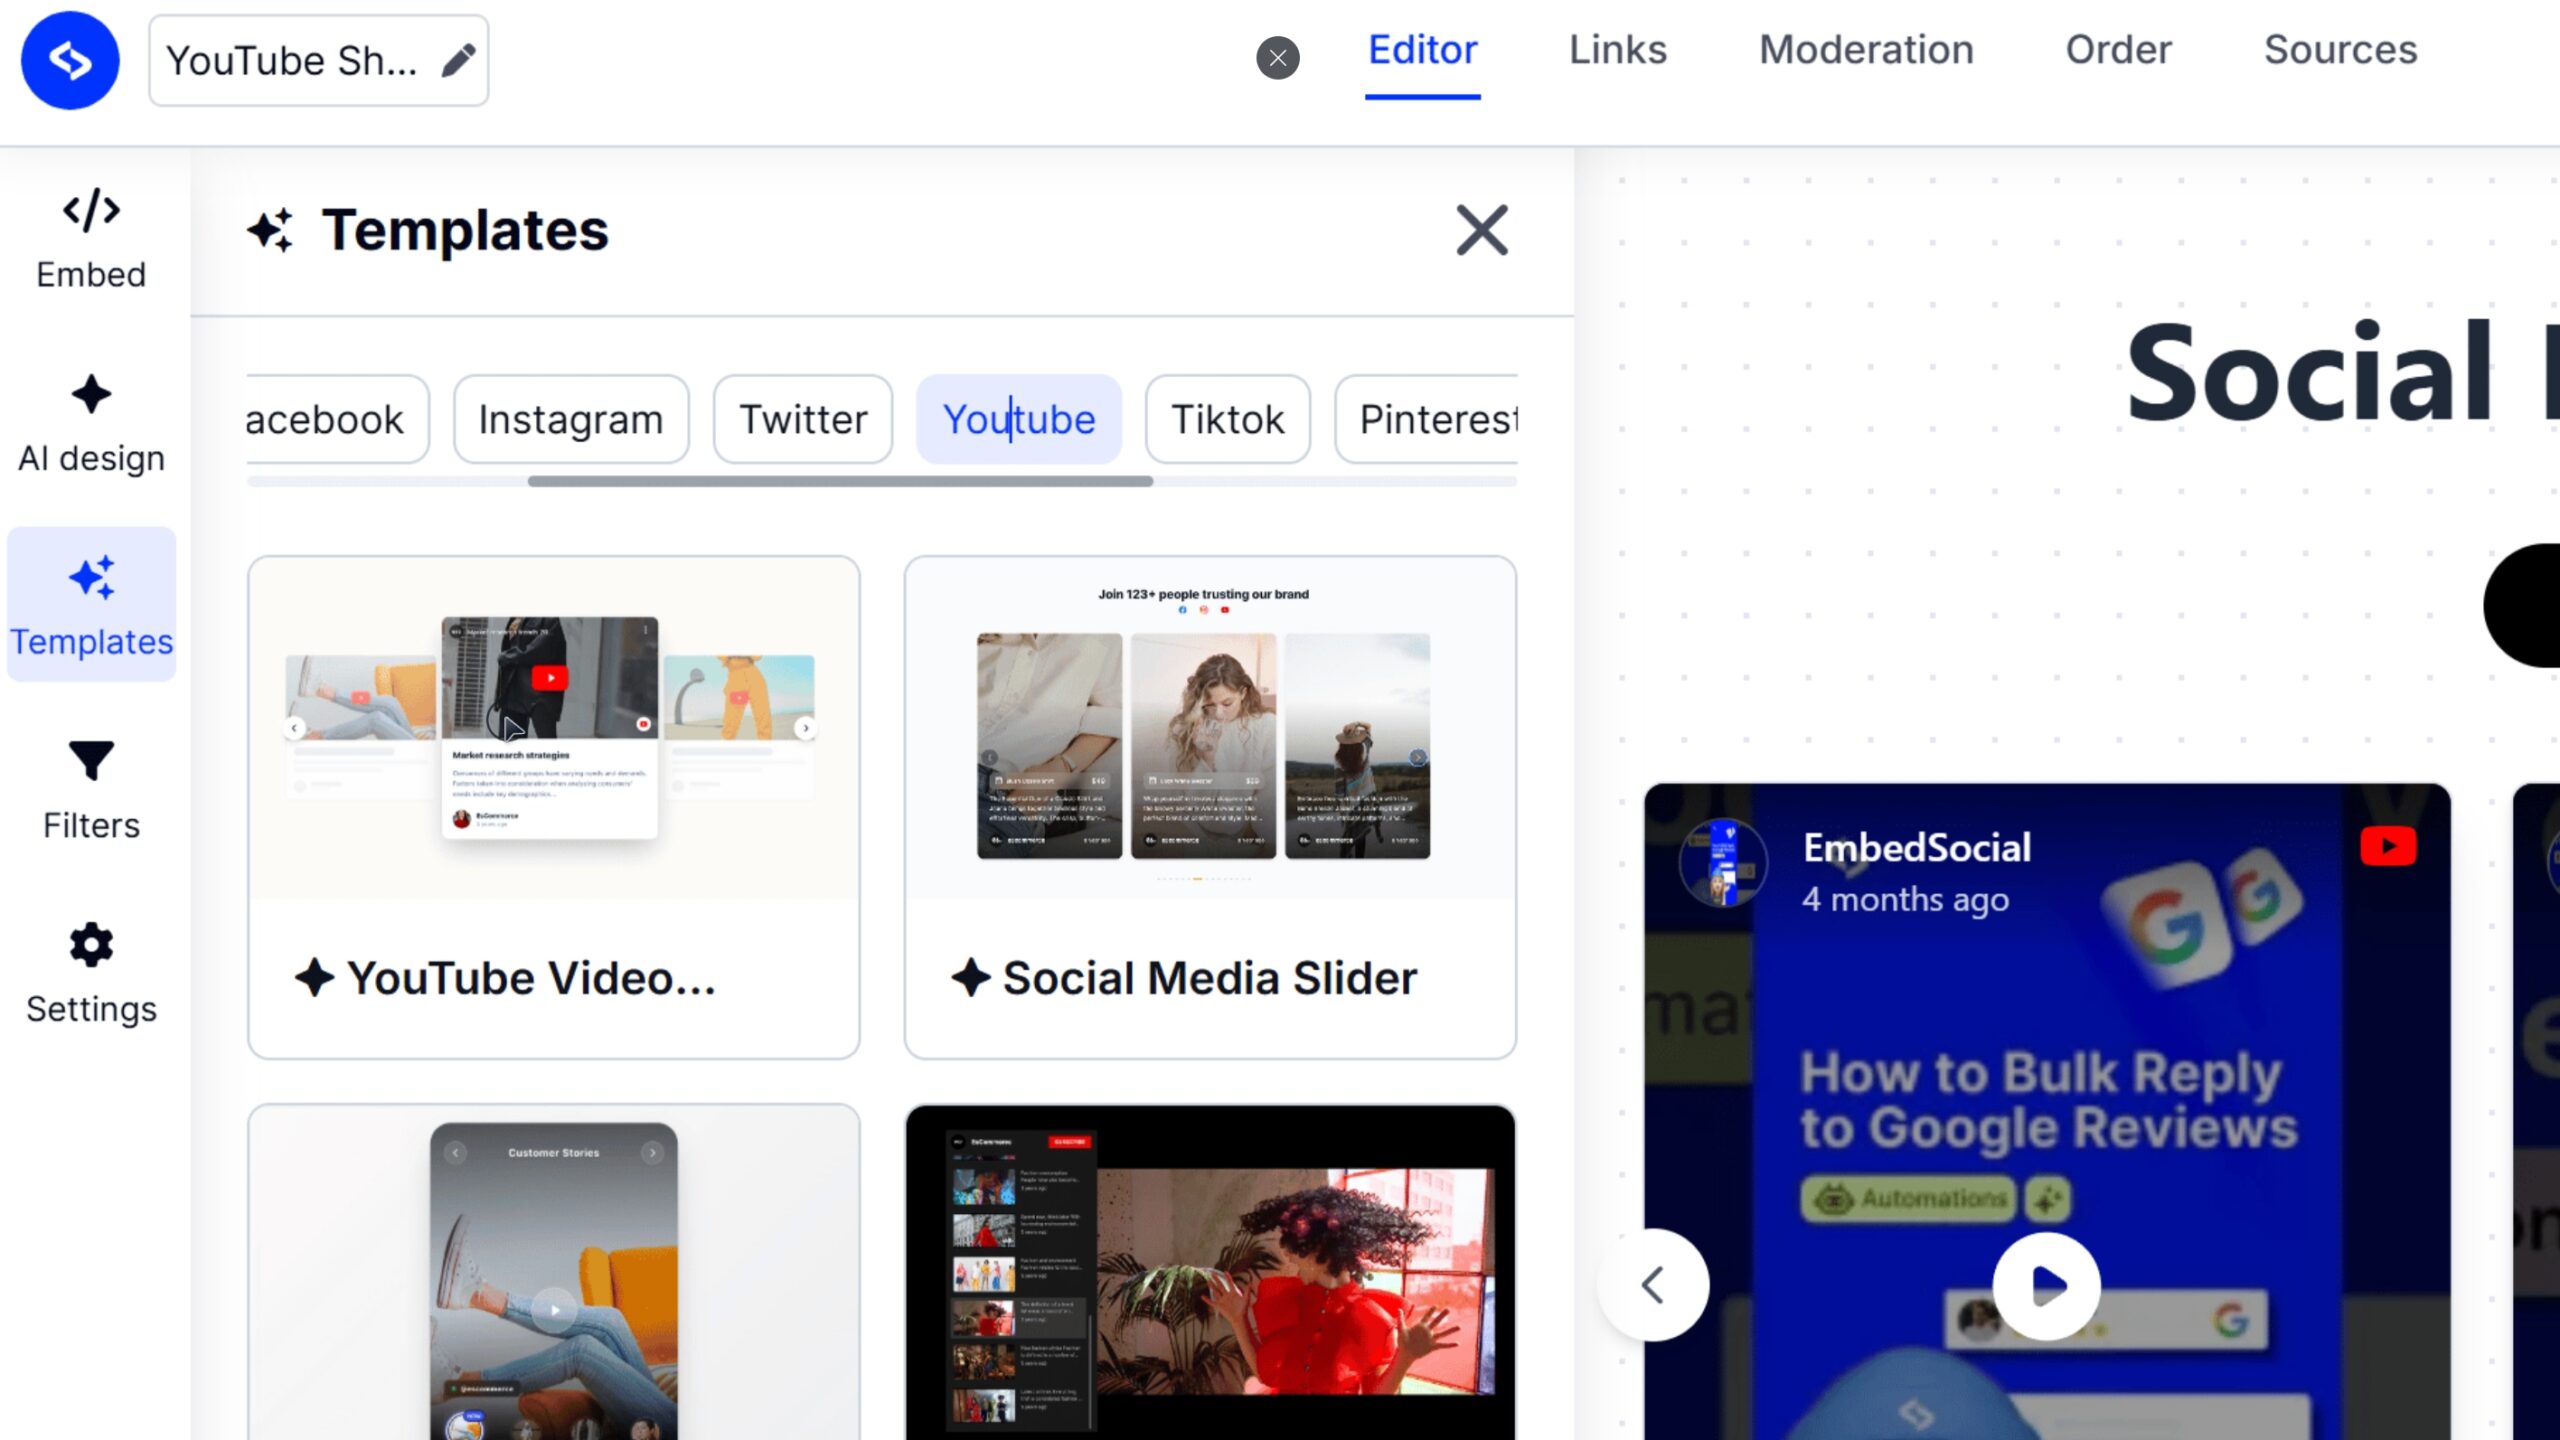Image resolution: width=2560 pixels, height=1440 pixels.
Task: Click the filter list scrollbar
Action: tap(840, 482)
